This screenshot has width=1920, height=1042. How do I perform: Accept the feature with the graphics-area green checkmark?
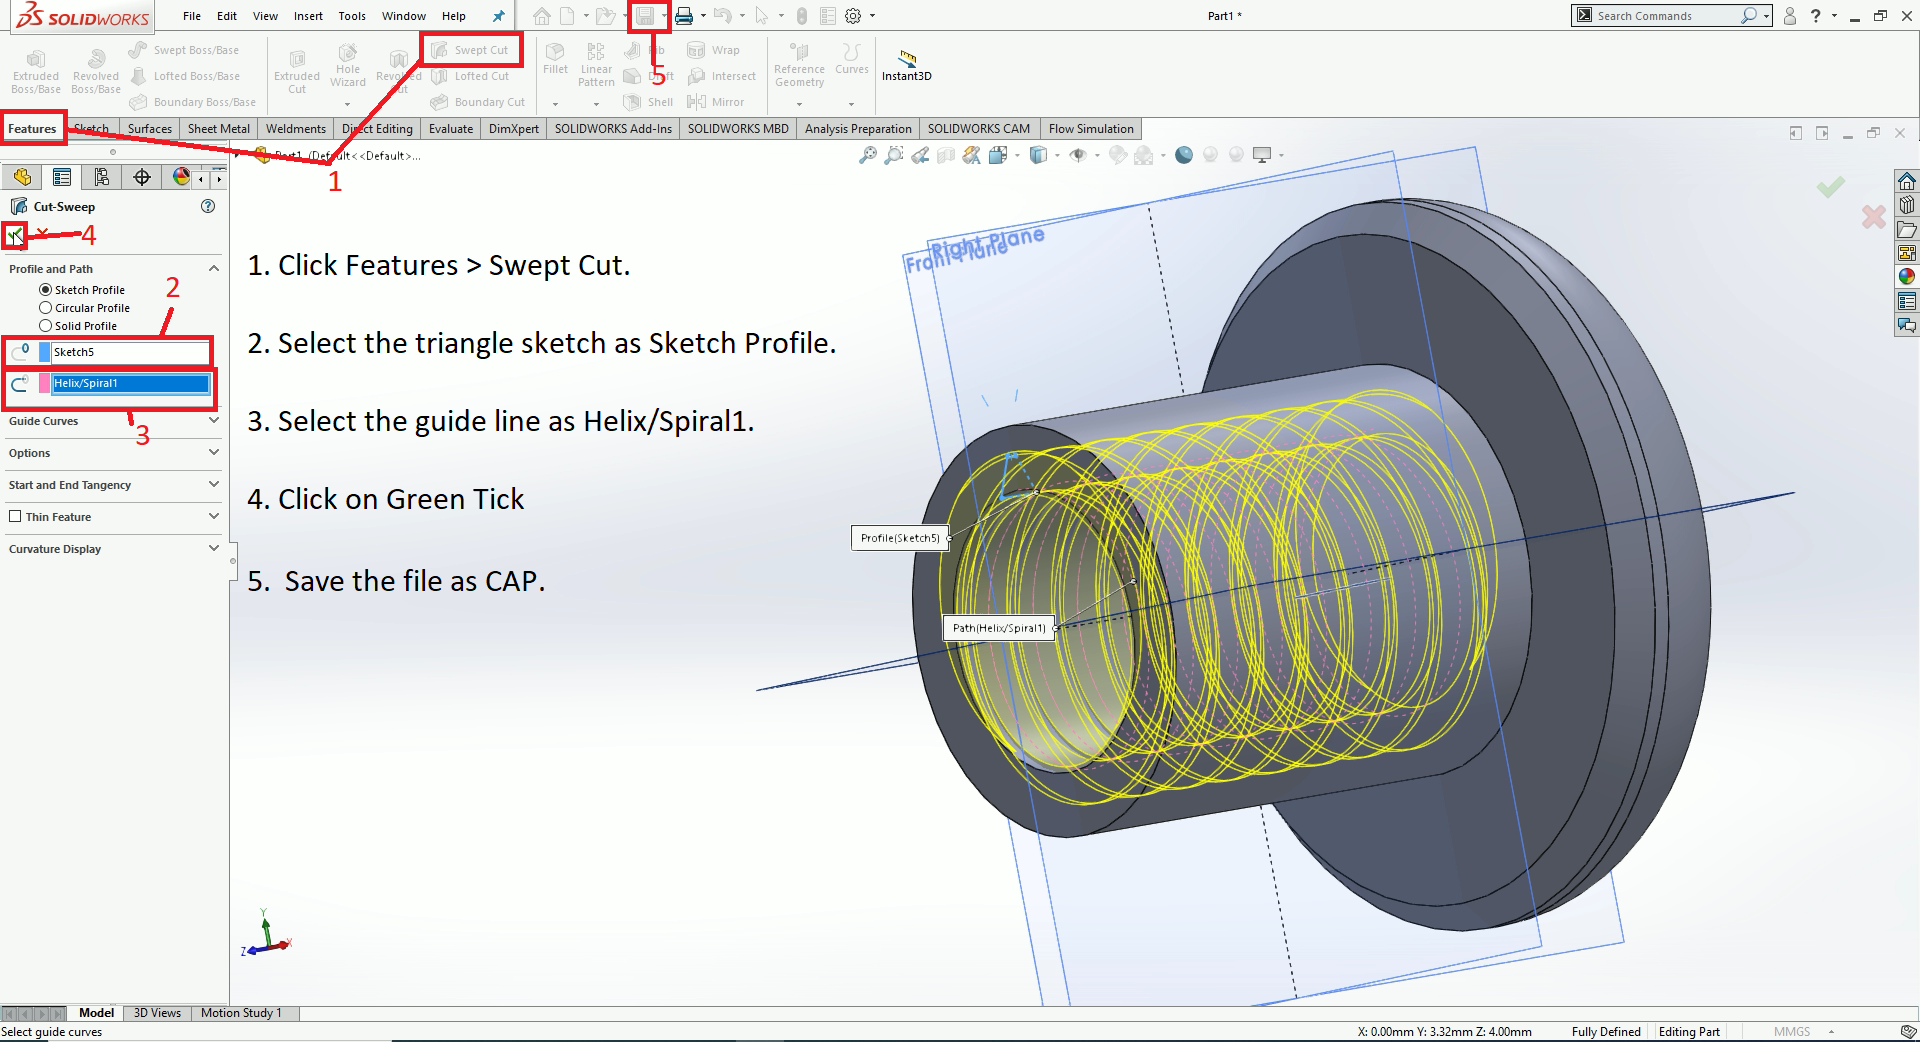point(1831,187)
